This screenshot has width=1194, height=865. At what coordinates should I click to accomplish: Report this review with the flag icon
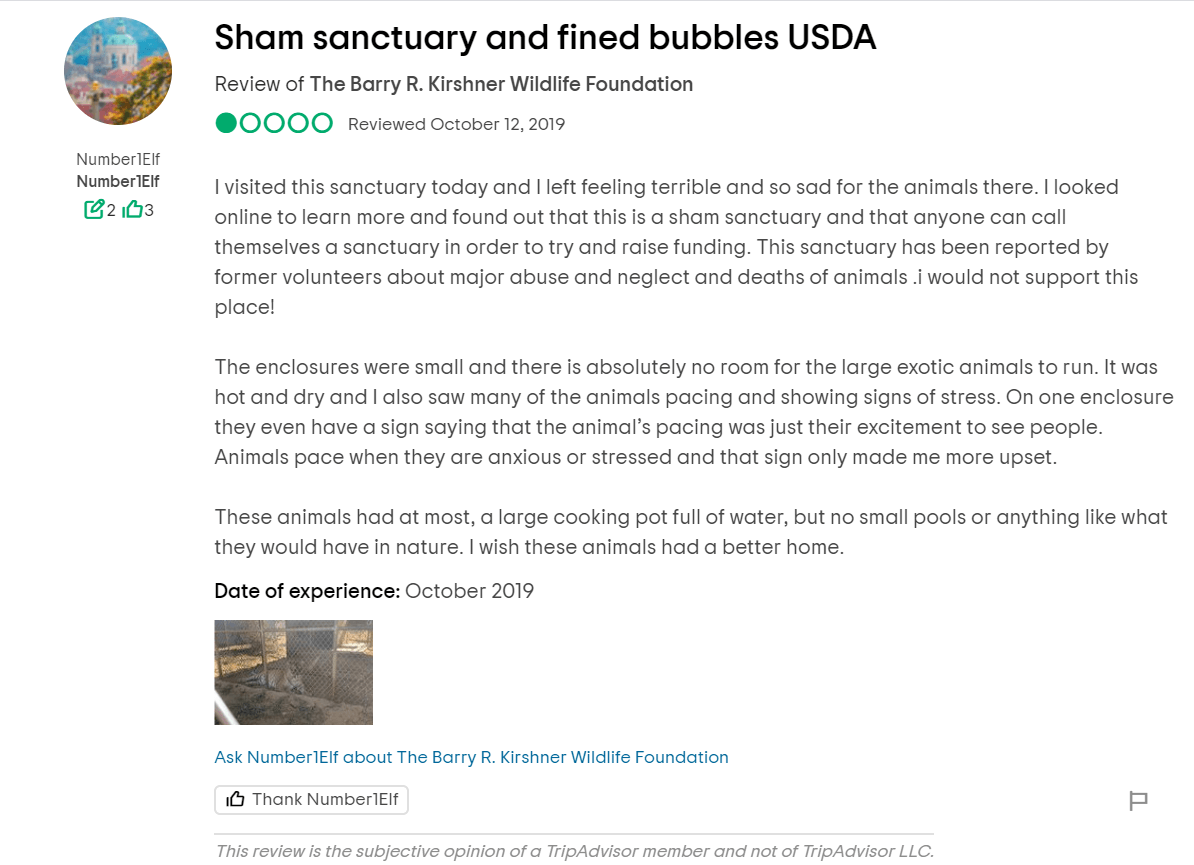pos(1138,800)
